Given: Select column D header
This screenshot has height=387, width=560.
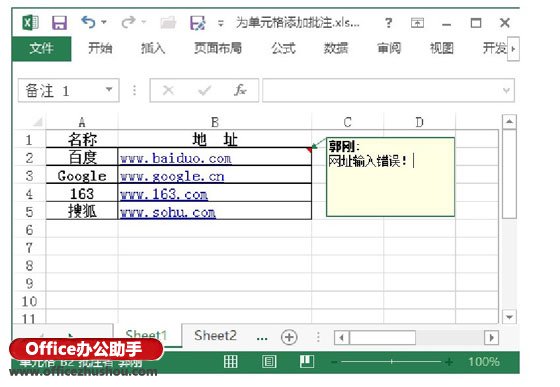Looking at the screenshot, I should (419, 122).
